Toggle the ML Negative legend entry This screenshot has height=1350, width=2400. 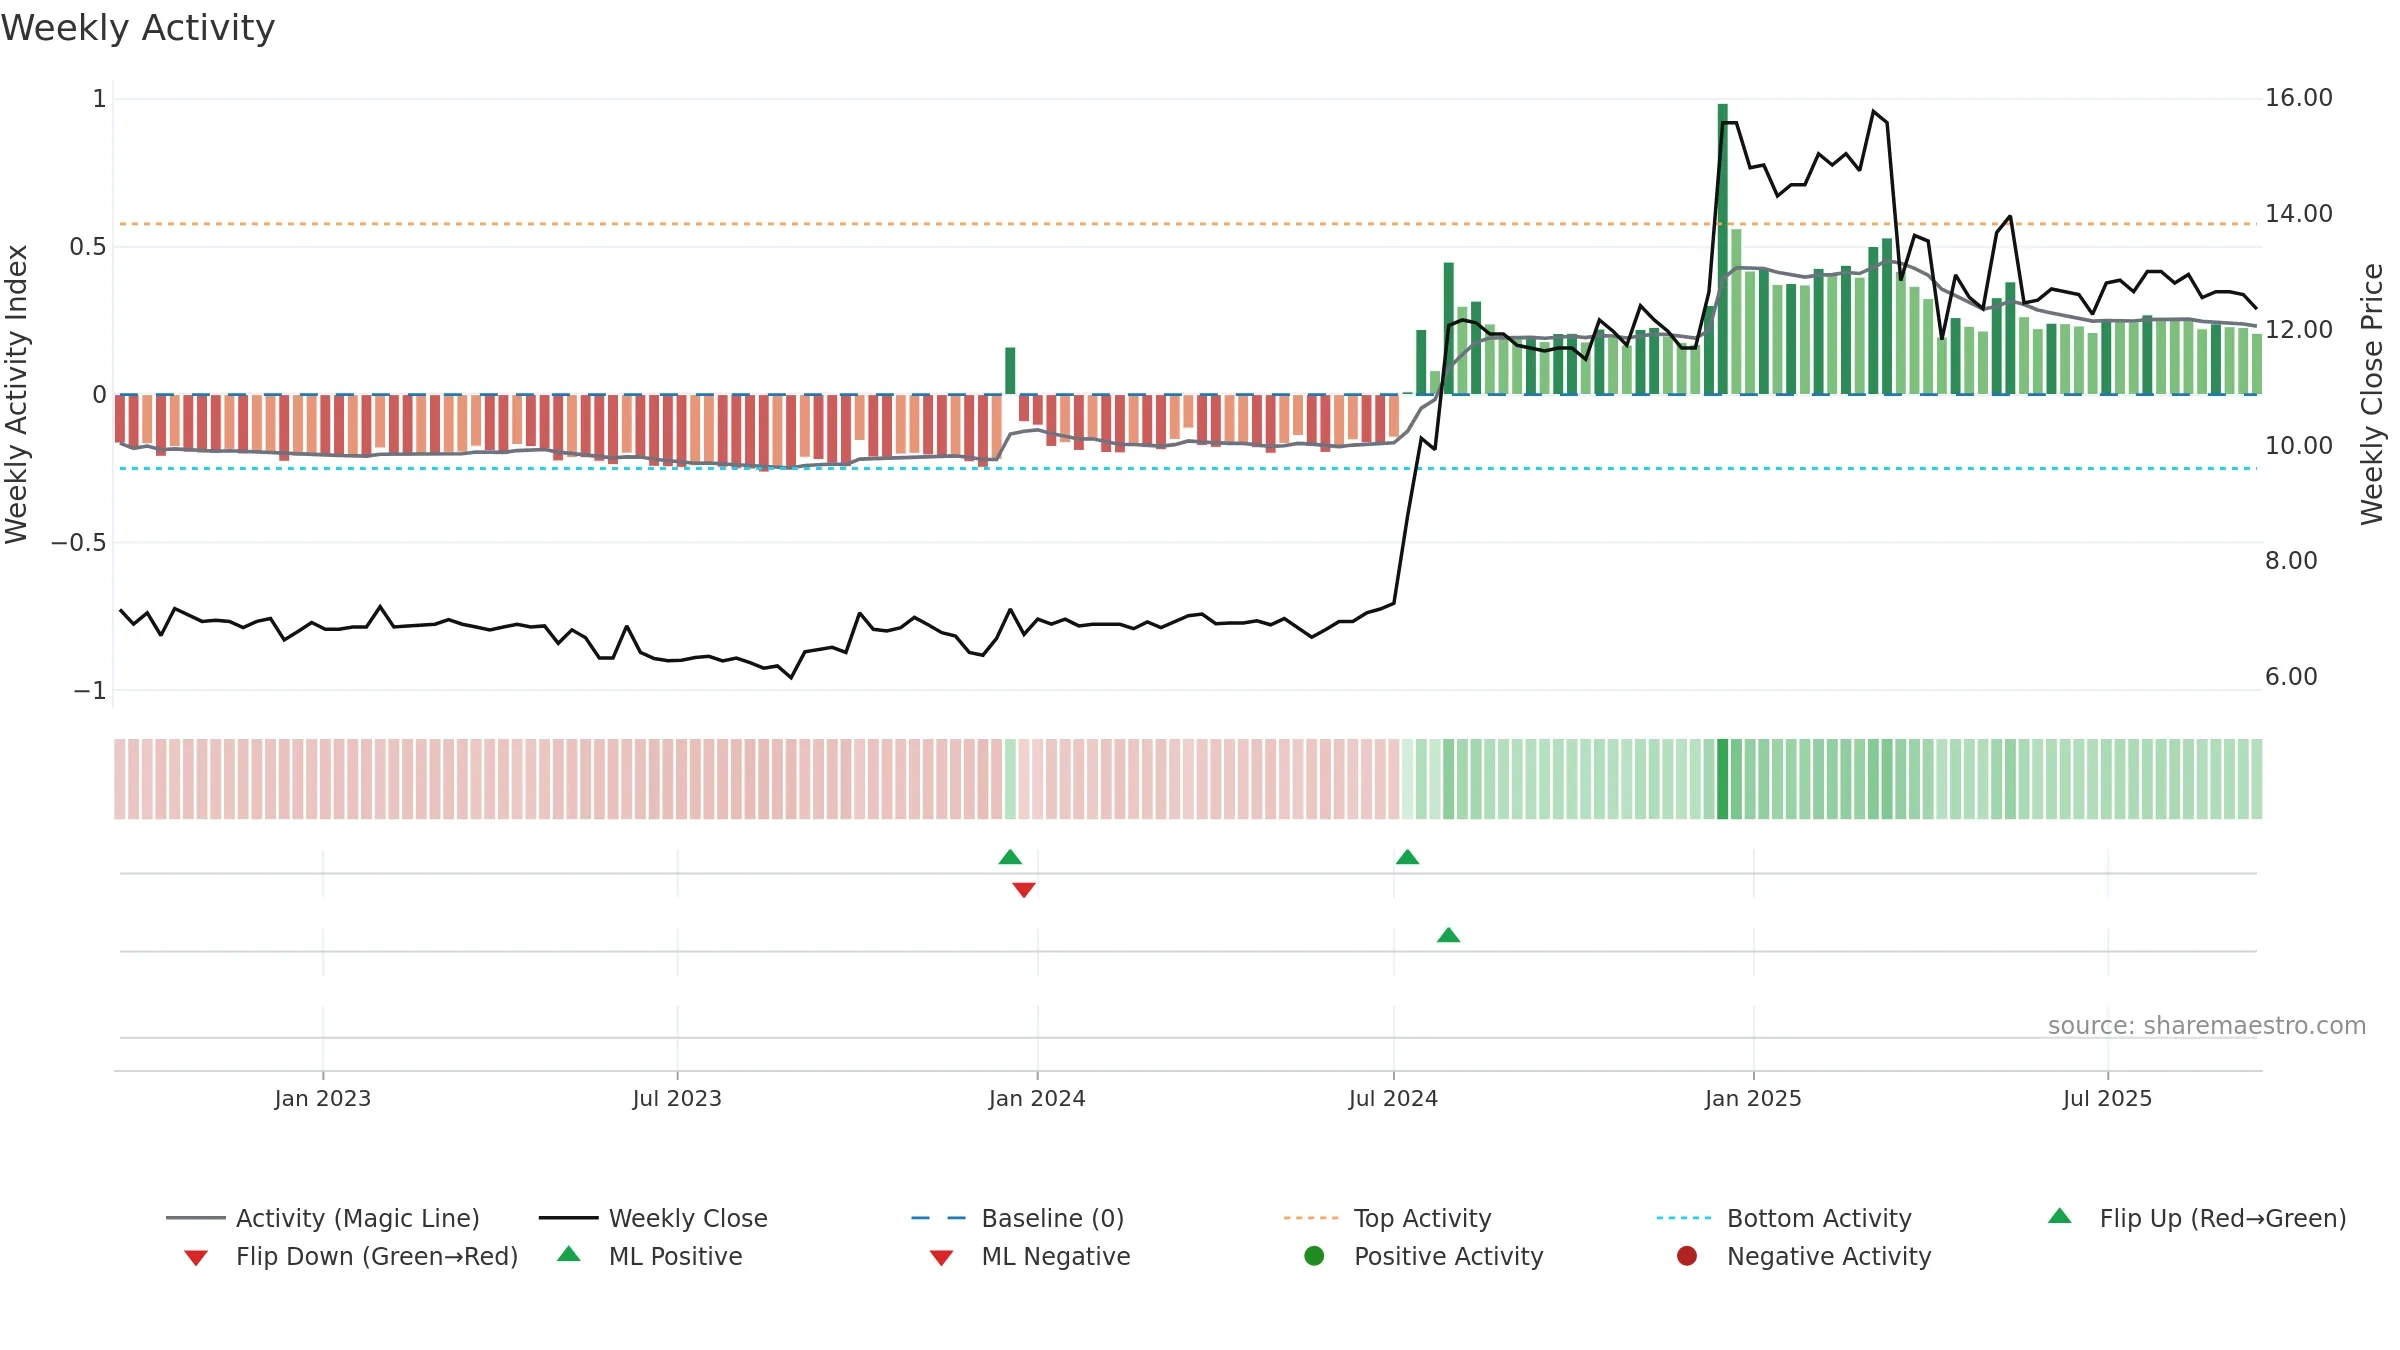1030,1256
